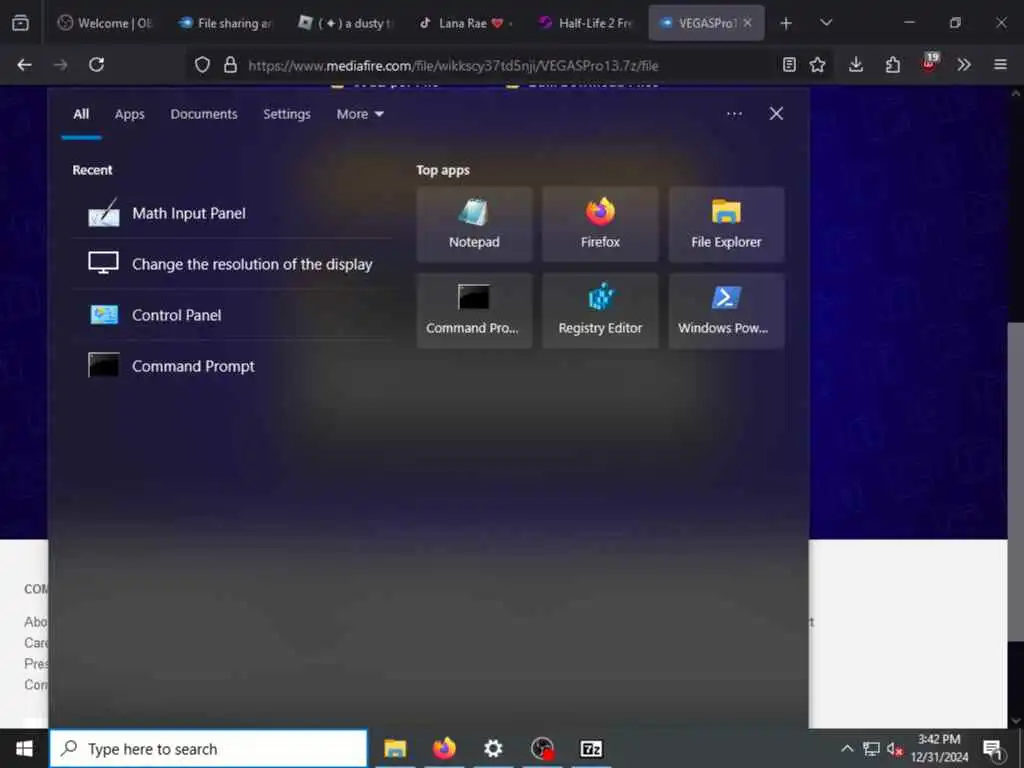The image size is (1024, 768).
Task: Show hidden system tray icons
Action: 847,748
